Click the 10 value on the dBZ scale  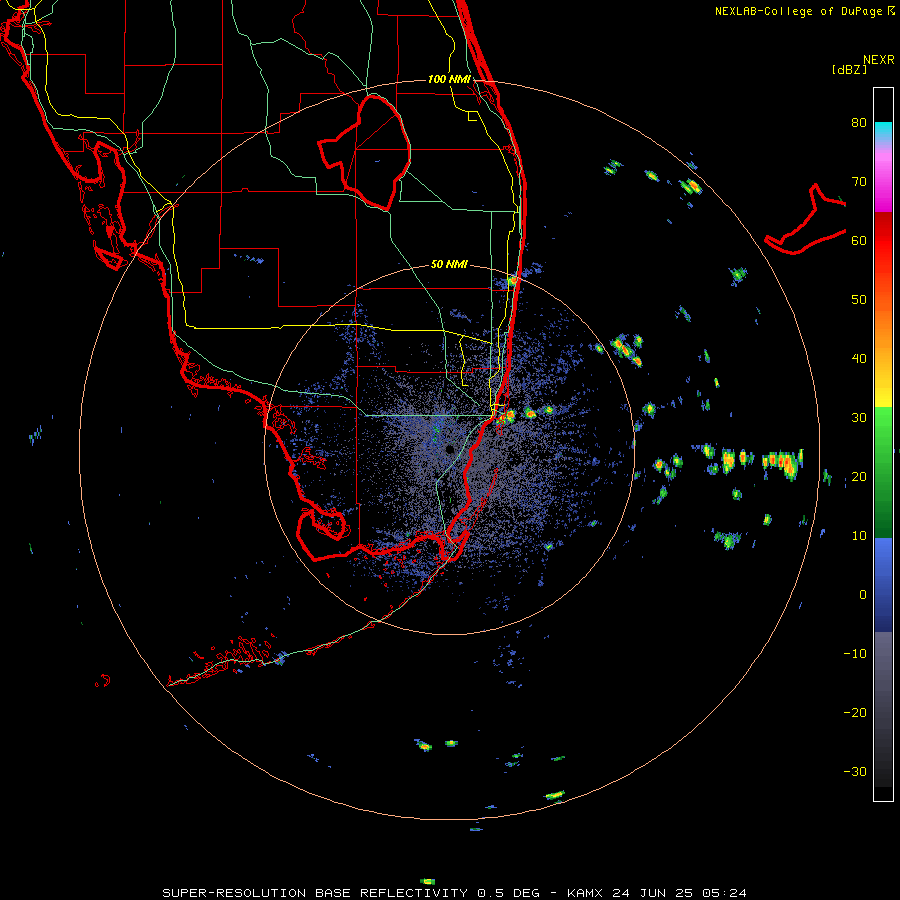pos(859,536)
